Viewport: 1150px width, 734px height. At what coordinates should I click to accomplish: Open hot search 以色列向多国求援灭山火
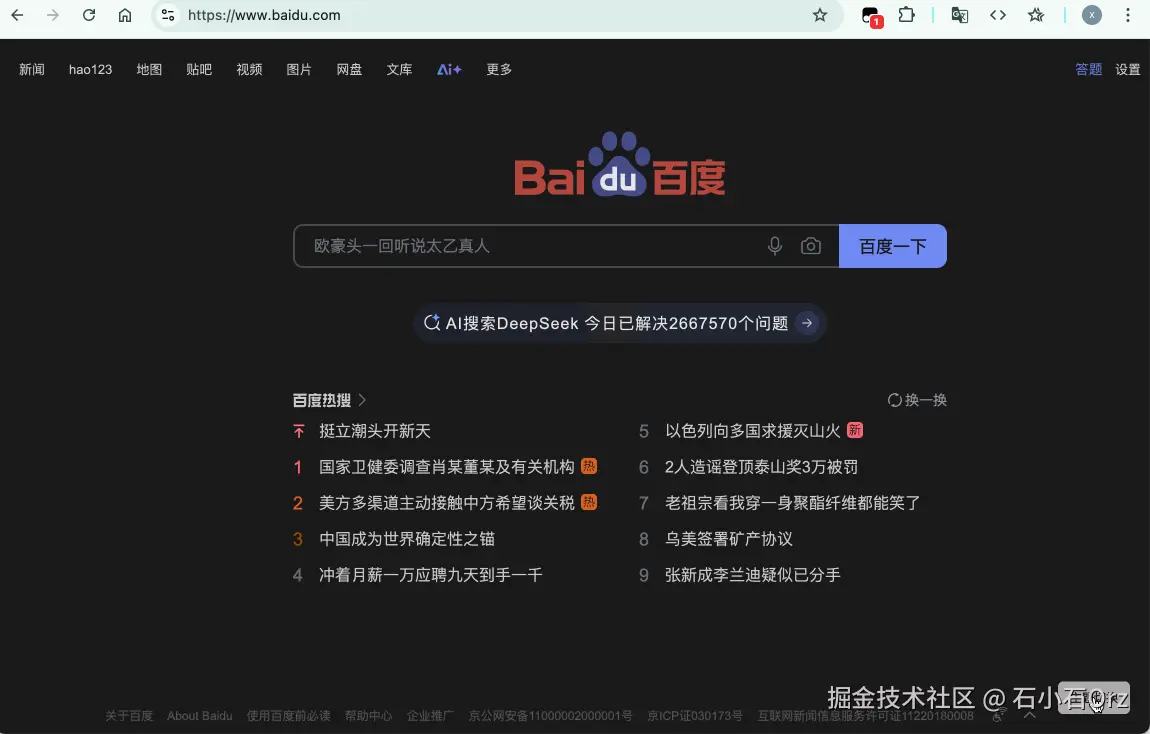pyautogui.click(x=752, y=430)
